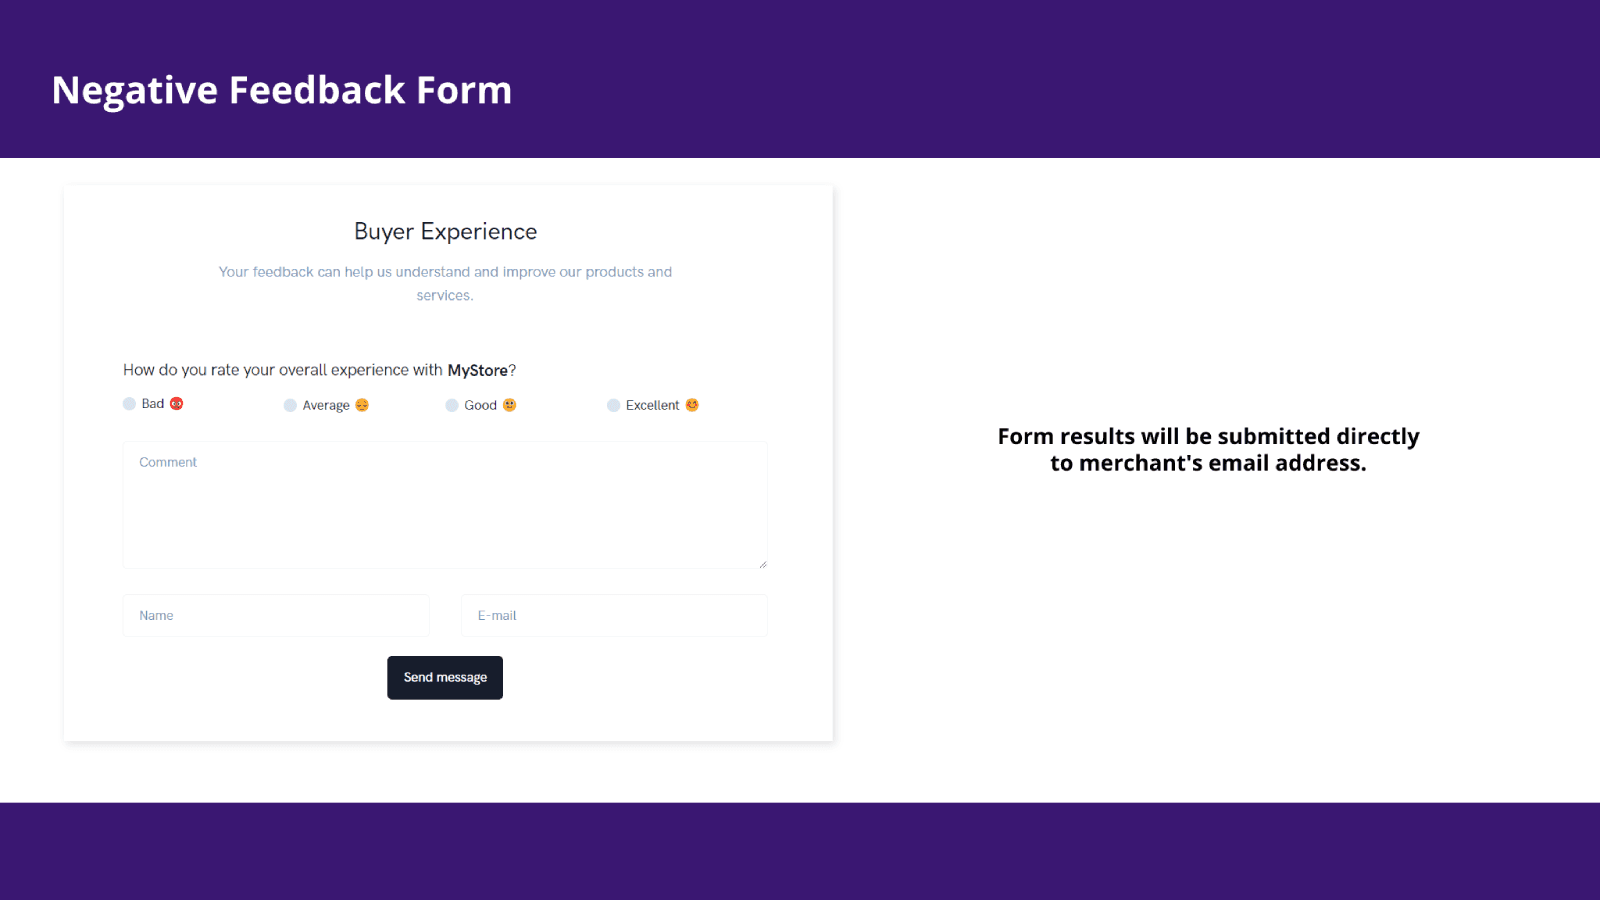The height and width of the screenshot is (900, 1600).
Task: Click into the Name input field
Action: pos(276,616)
